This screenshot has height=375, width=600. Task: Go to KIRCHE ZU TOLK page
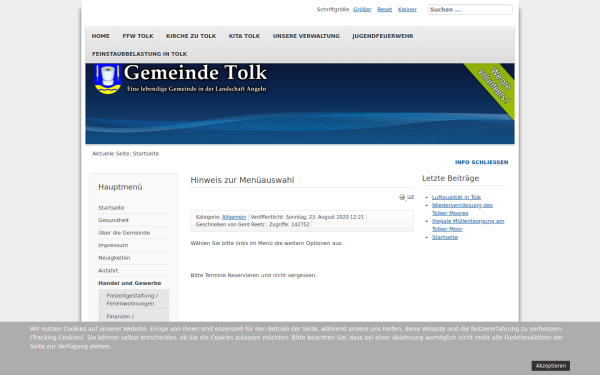pyautogui.click(x=191, y=36)
